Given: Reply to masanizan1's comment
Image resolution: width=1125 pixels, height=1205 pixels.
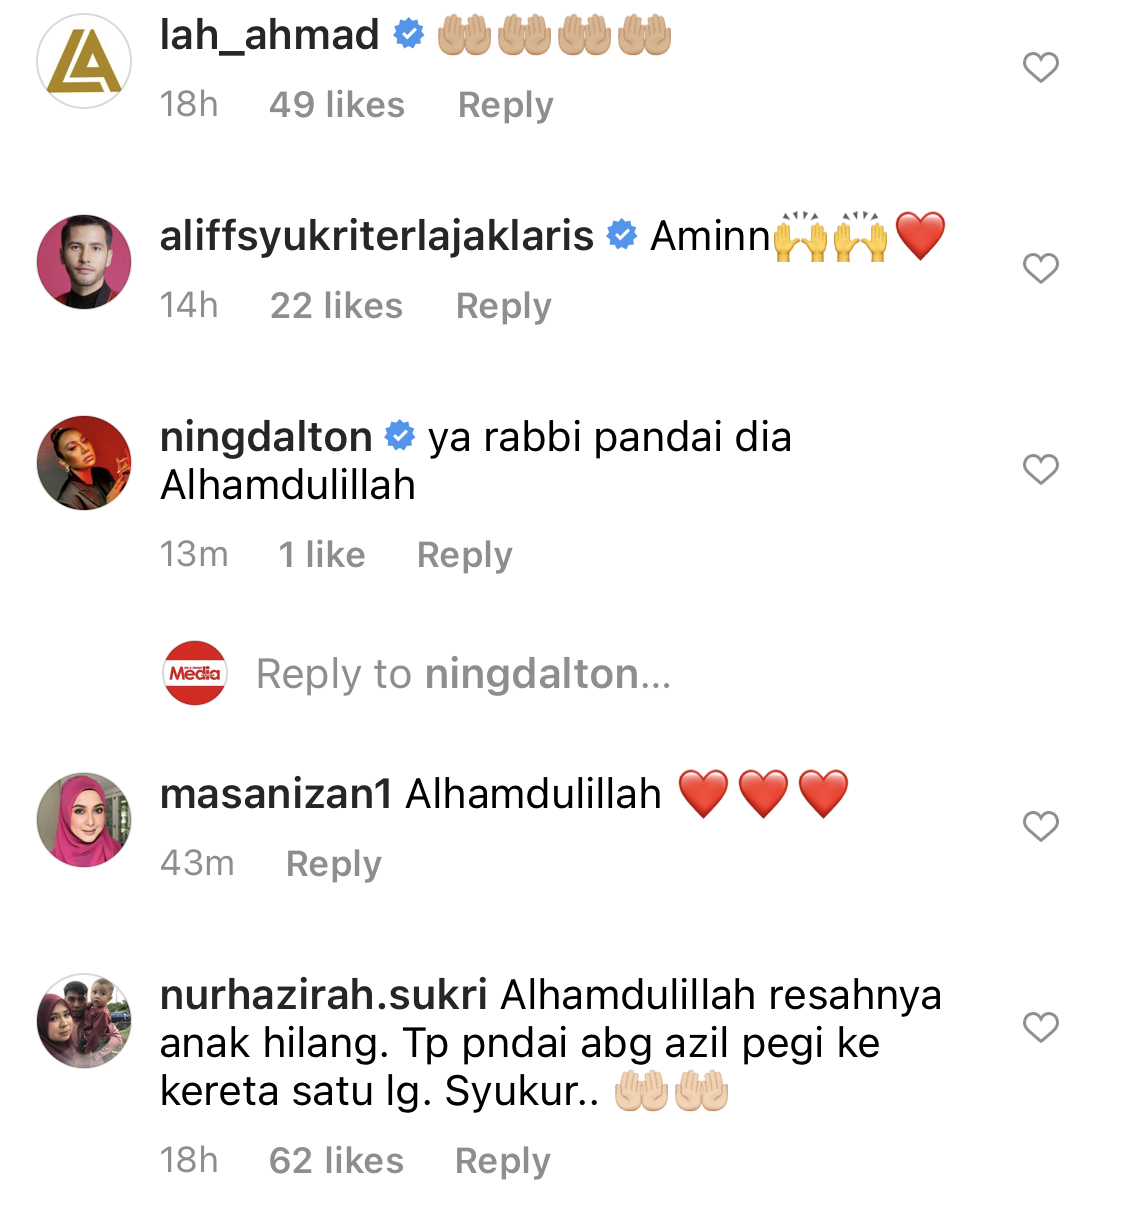Looking at the screenshot, I should (x=333, y=864).
